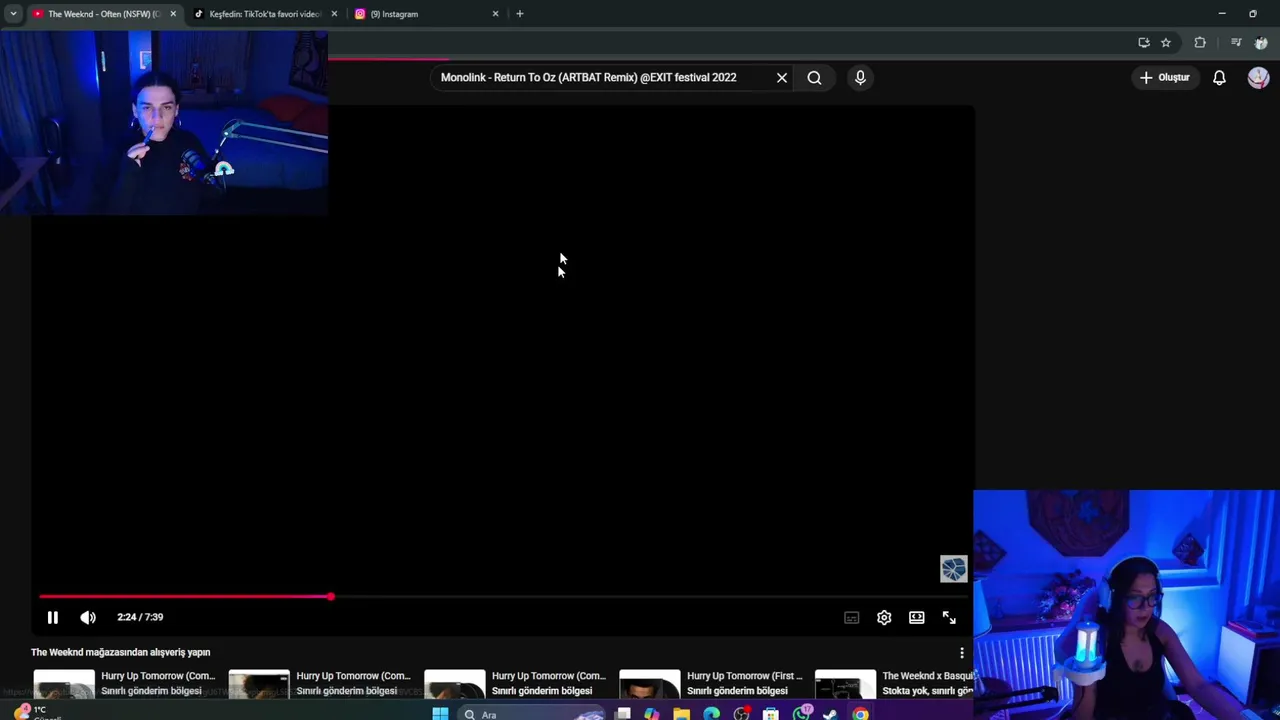Click the 2:24 / 7:39 time display
This screenshot has width=1280, height=720.
pyautogui.click(x=140, y=617)
